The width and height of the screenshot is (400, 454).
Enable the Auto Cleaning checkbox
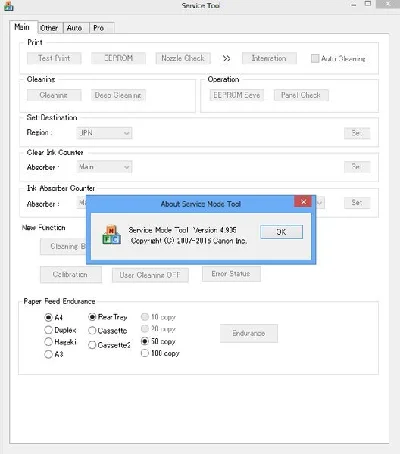315,59
